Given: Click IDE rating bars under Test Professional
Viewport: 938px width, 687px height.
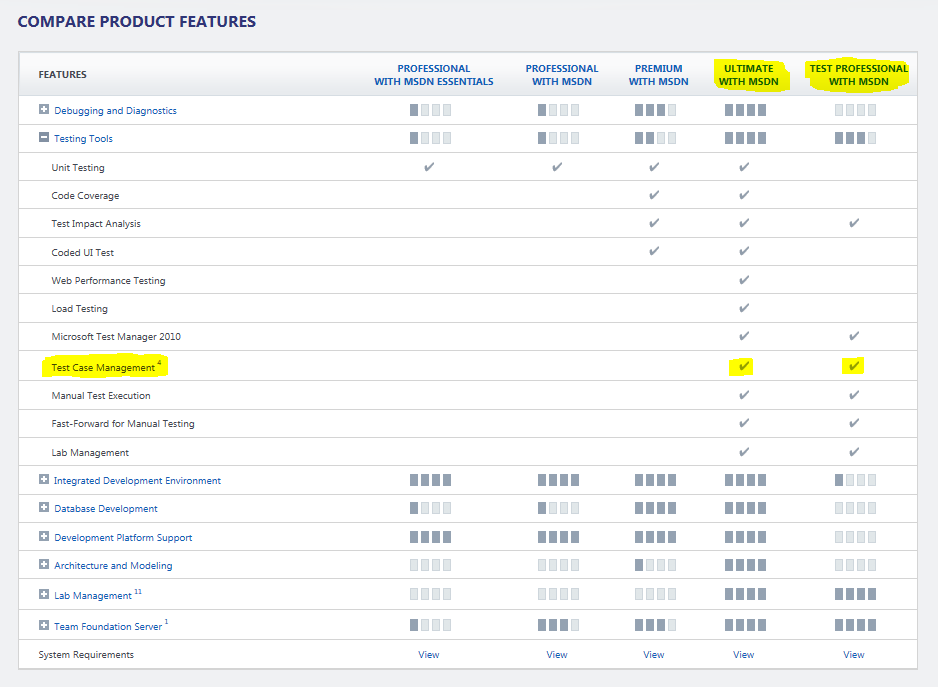Looking at the screenshot, I should 855,480.
